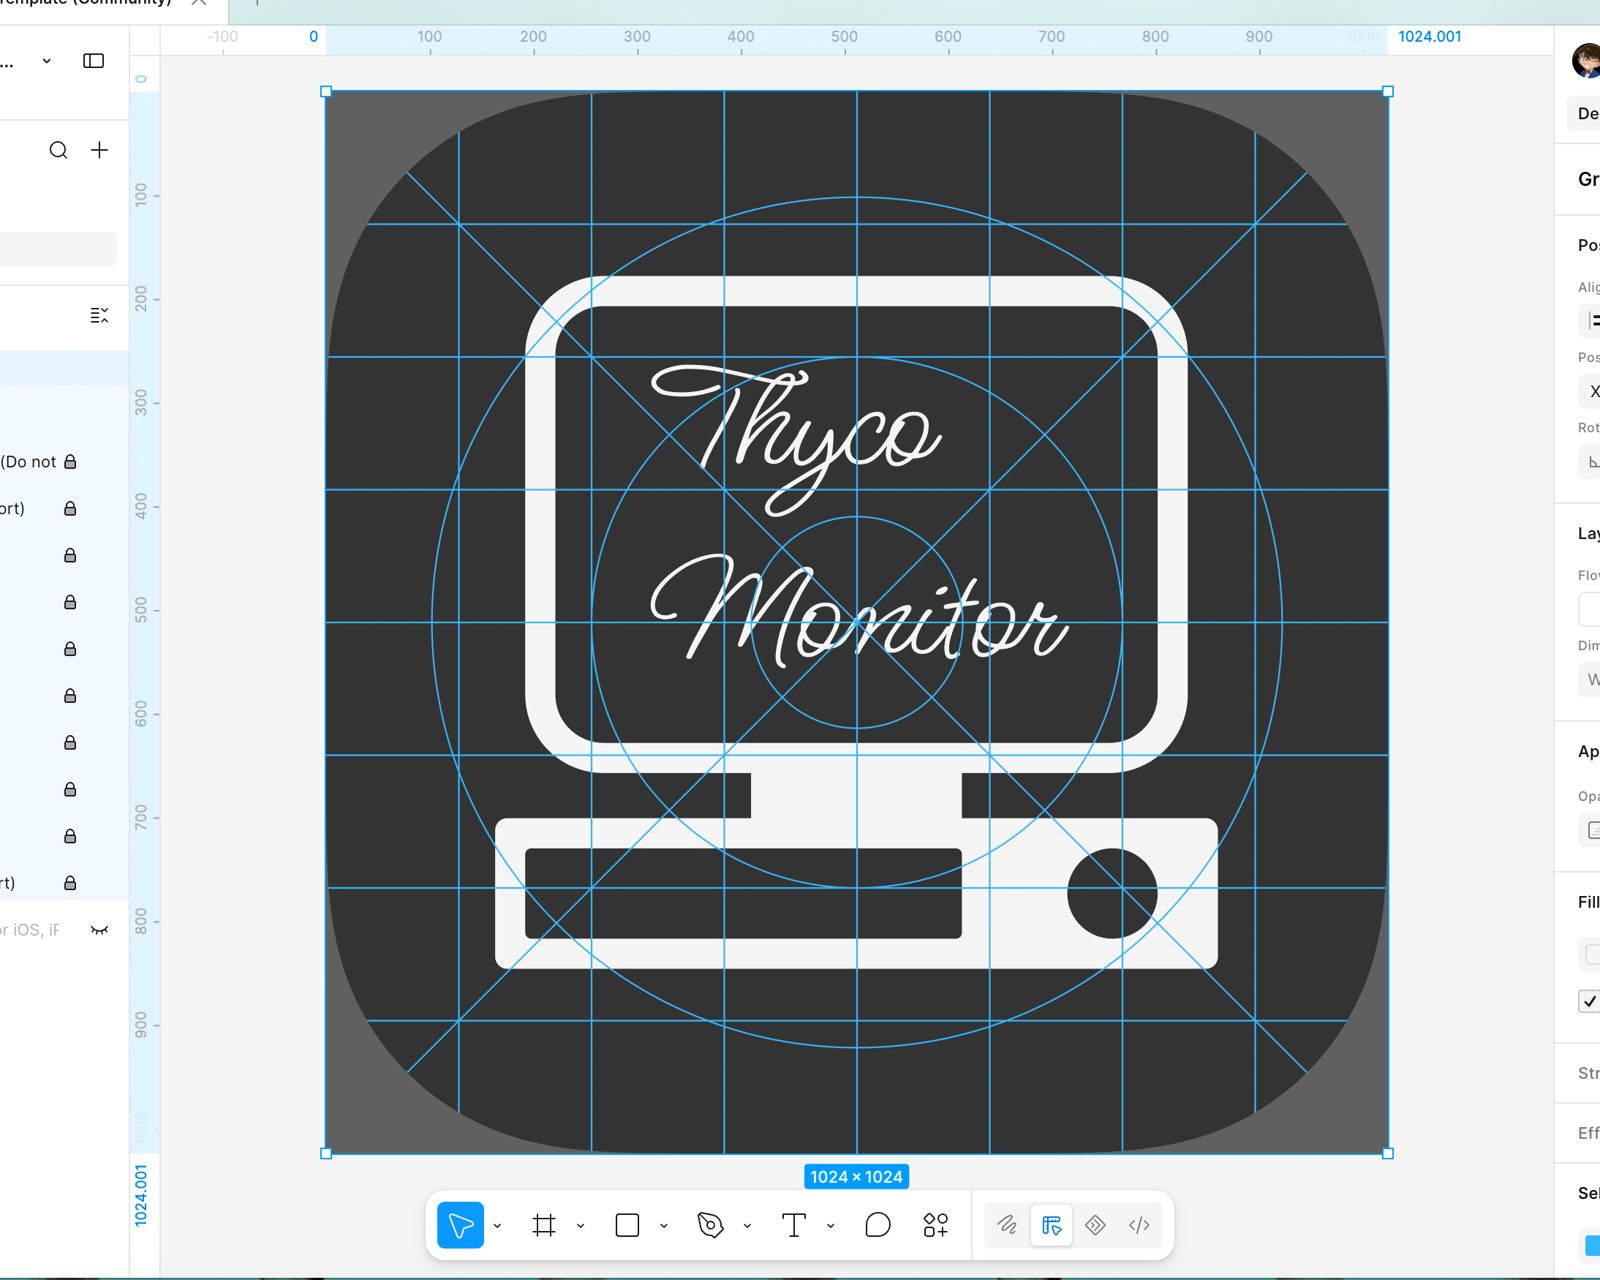Select the Rectangle shape tool
1600x1280 pixels.
coord(627,1225)
